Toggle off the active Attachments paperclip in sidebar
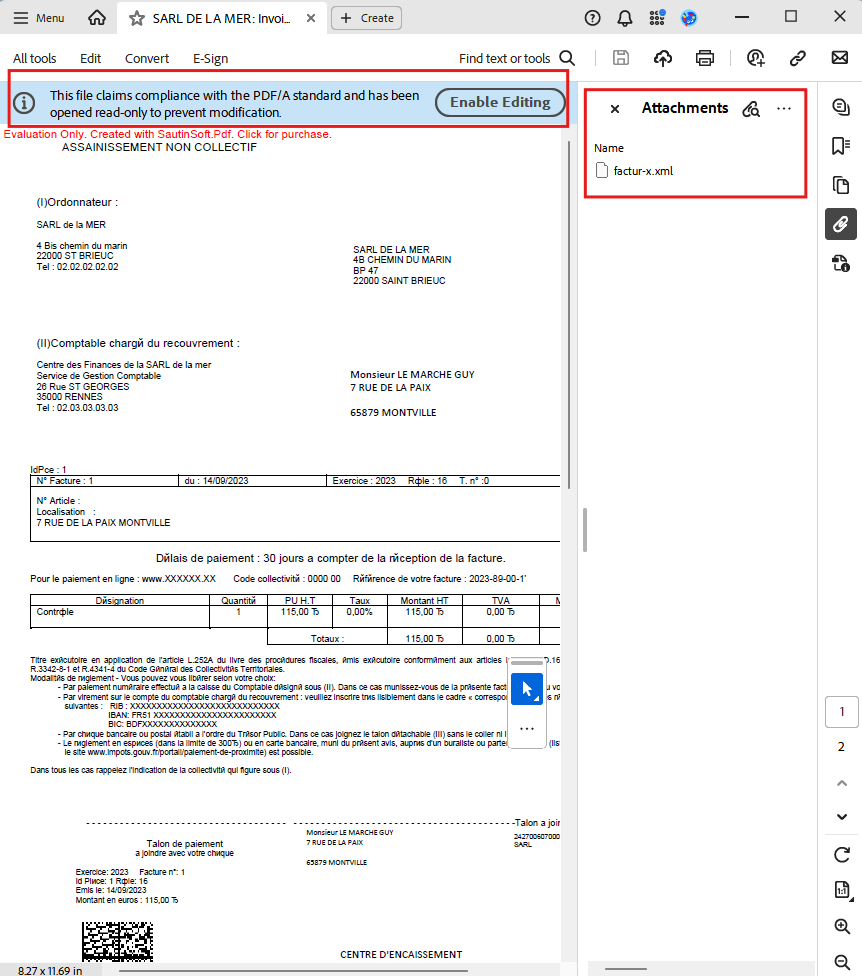 click(x=841, y=224)
